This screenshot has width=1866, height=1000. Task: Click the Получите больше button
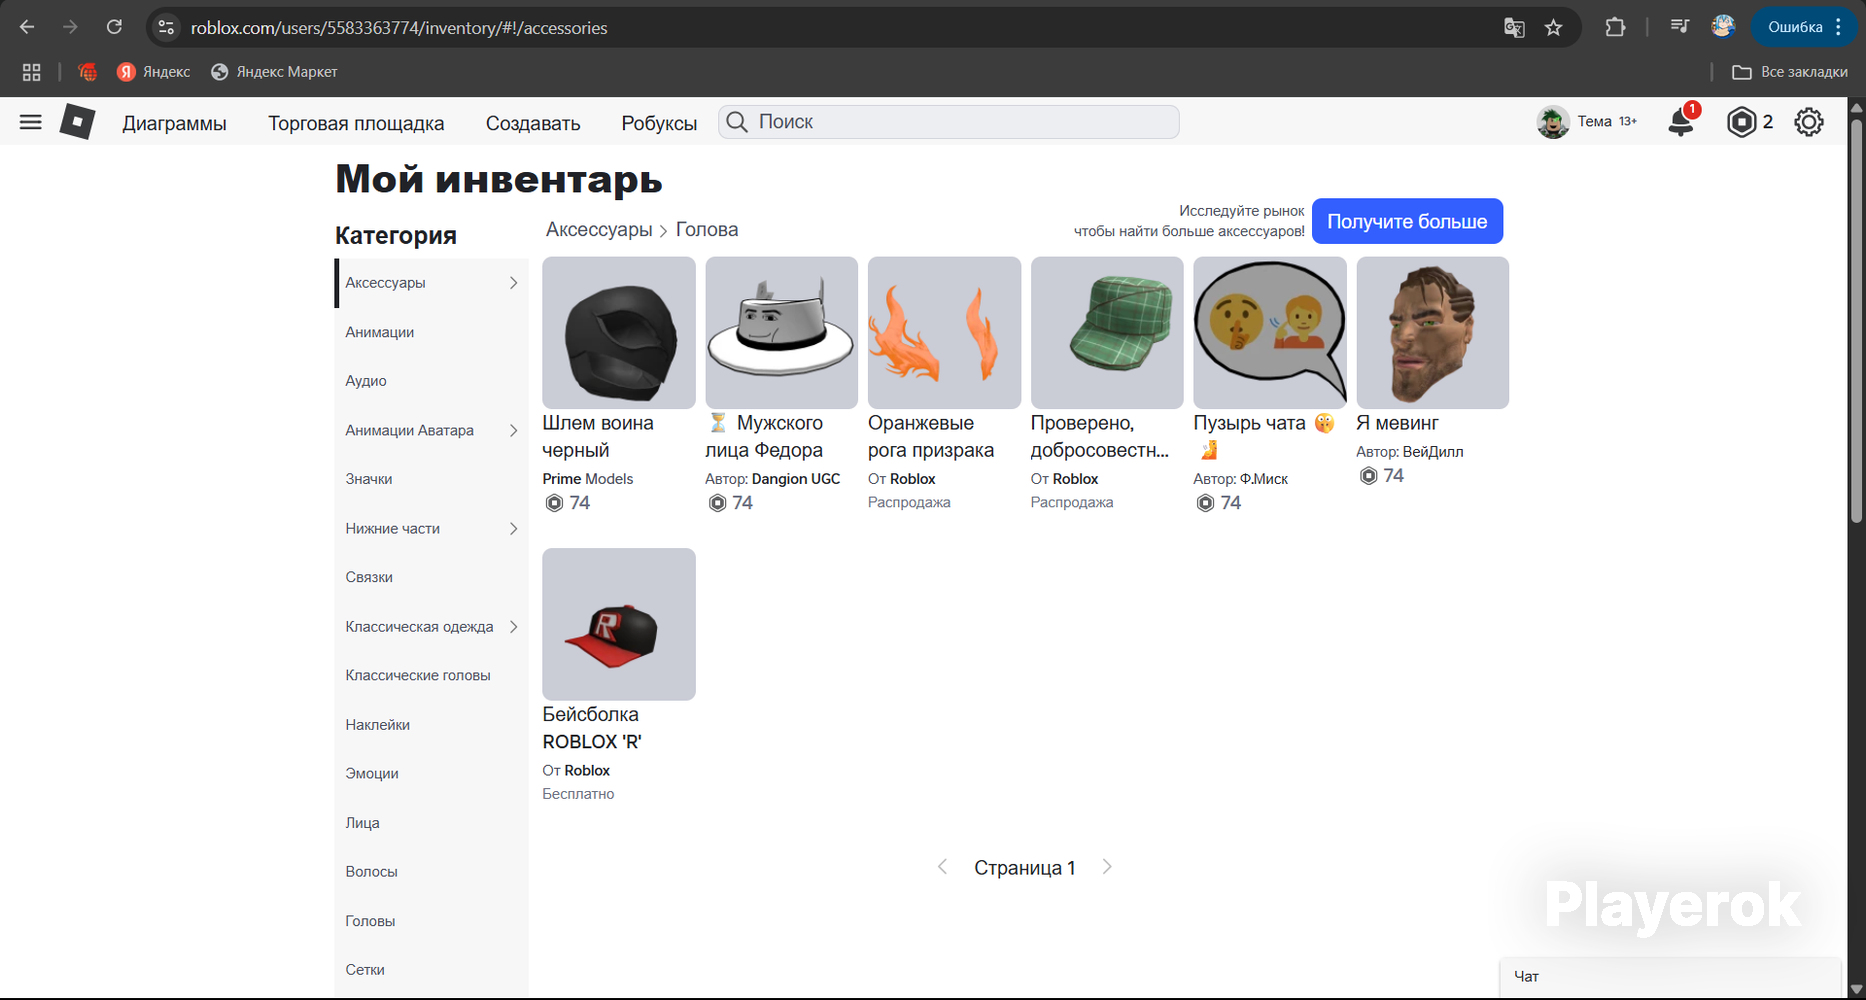pyautogui.click(x=1407, y=221)
